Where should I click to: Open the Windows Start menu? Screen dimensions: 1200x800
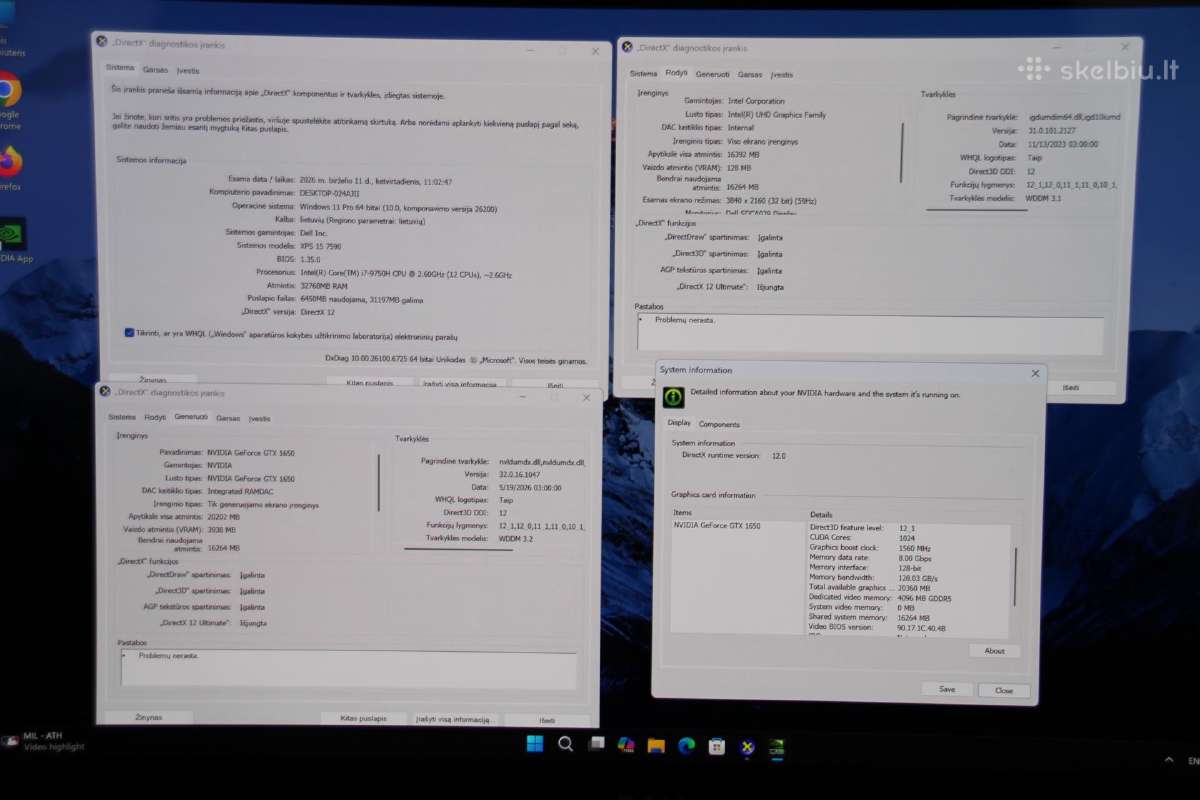tap(535, 744)
